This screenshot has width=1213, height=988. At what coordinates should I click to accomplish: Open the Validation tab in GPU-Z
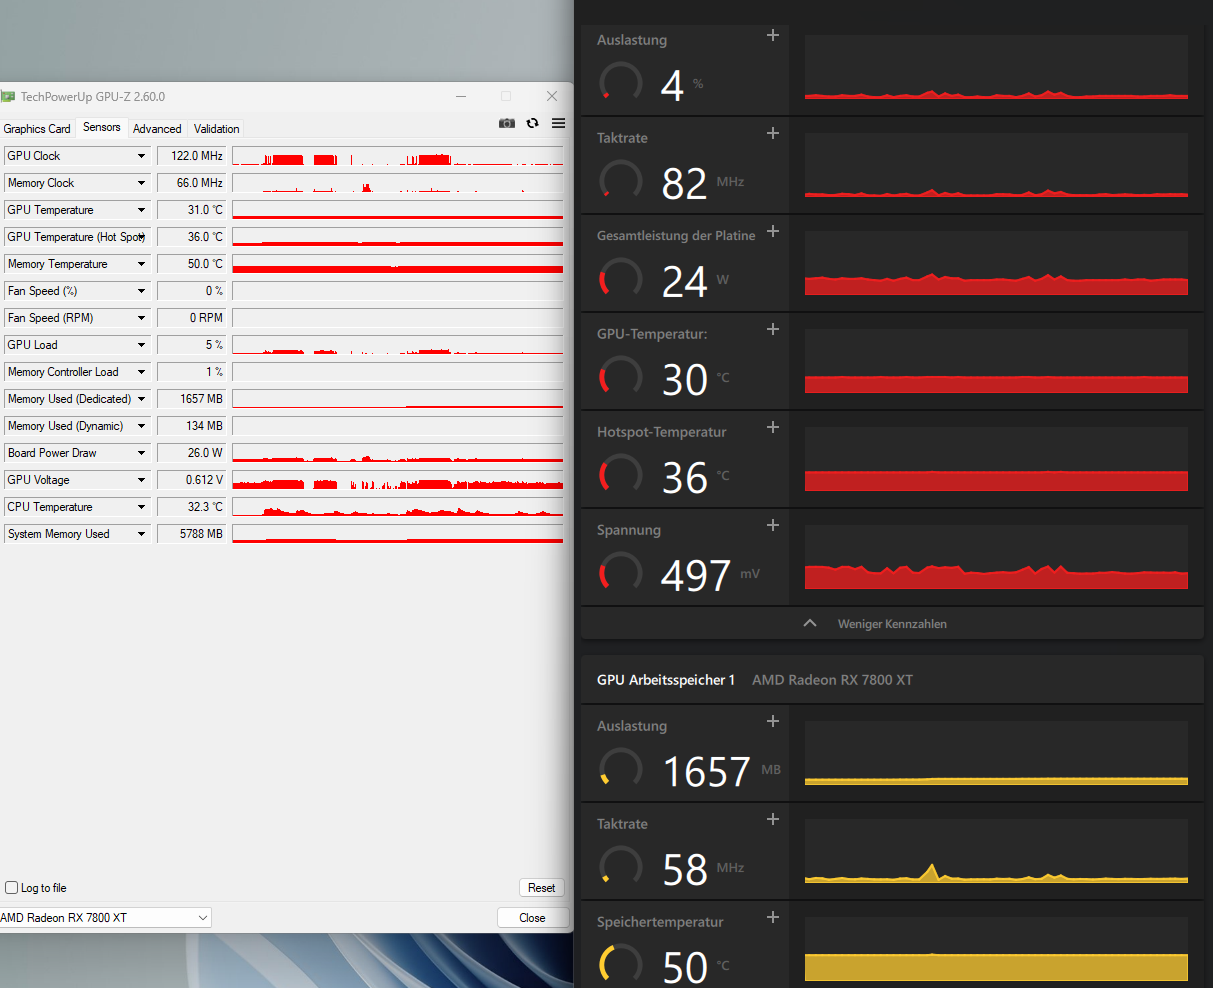[216, 128]
